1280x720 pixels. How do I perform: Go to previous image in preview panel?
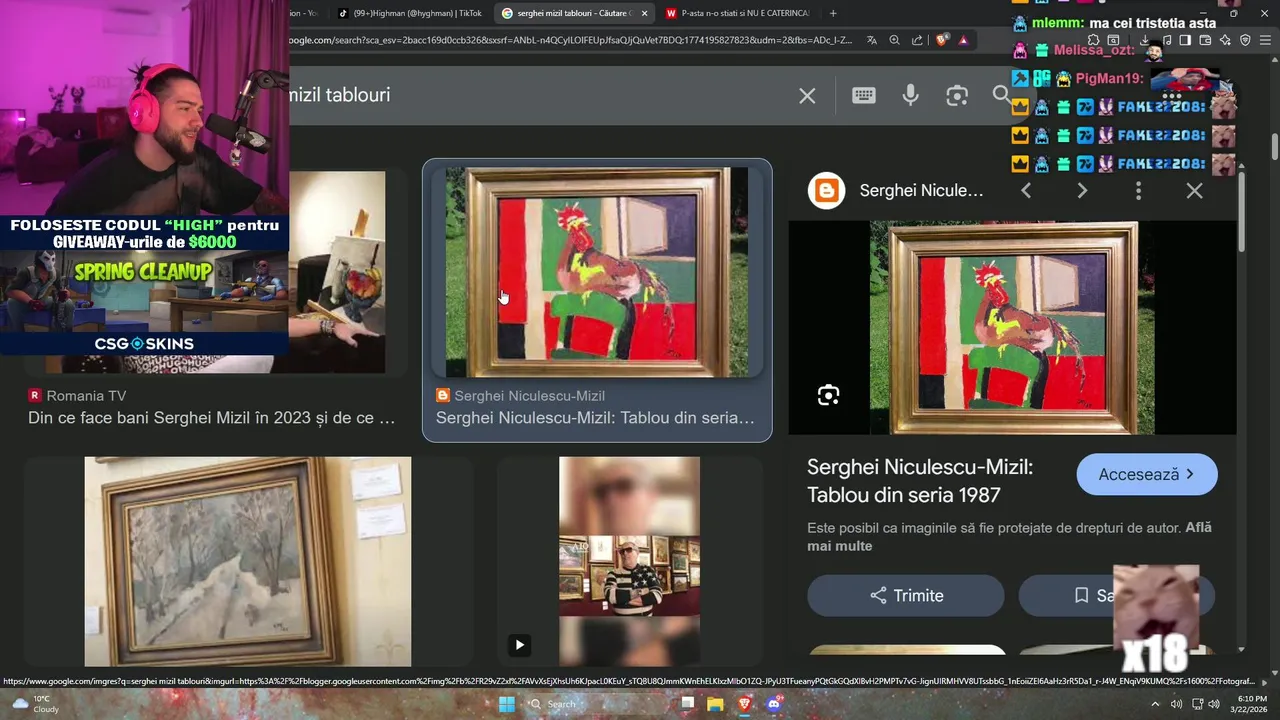tap(1026, 190)
